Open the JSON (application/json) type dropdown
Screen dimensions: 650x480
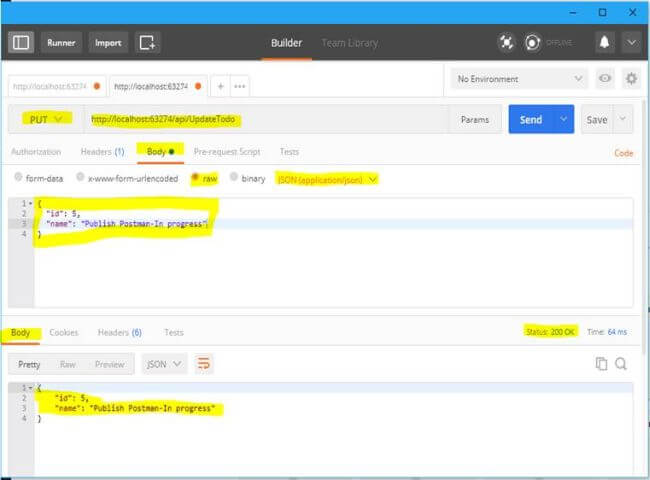(327, 179)
